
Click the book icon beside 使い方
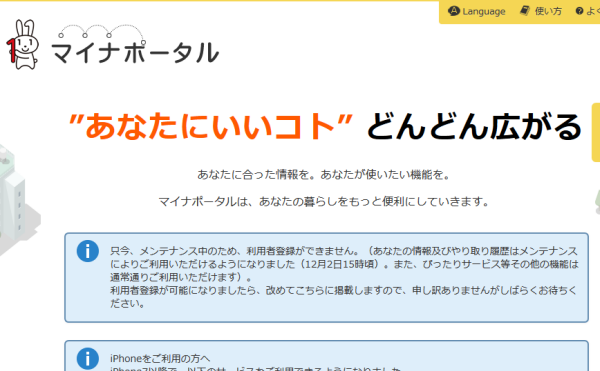(525, 11)
